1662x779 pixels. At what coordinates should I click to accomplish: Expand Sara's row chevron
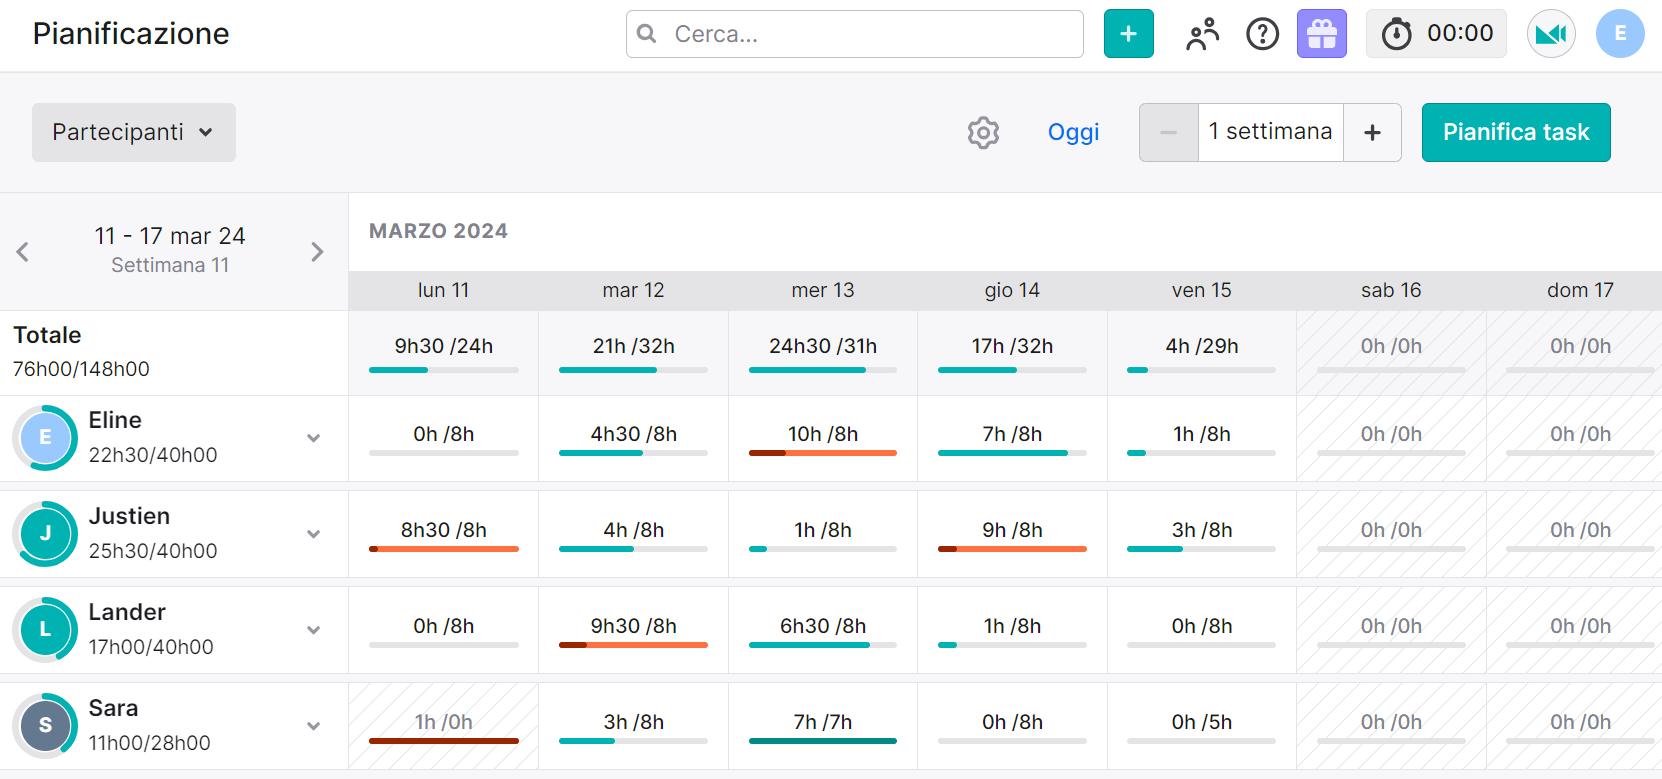[x=313, y=726]
